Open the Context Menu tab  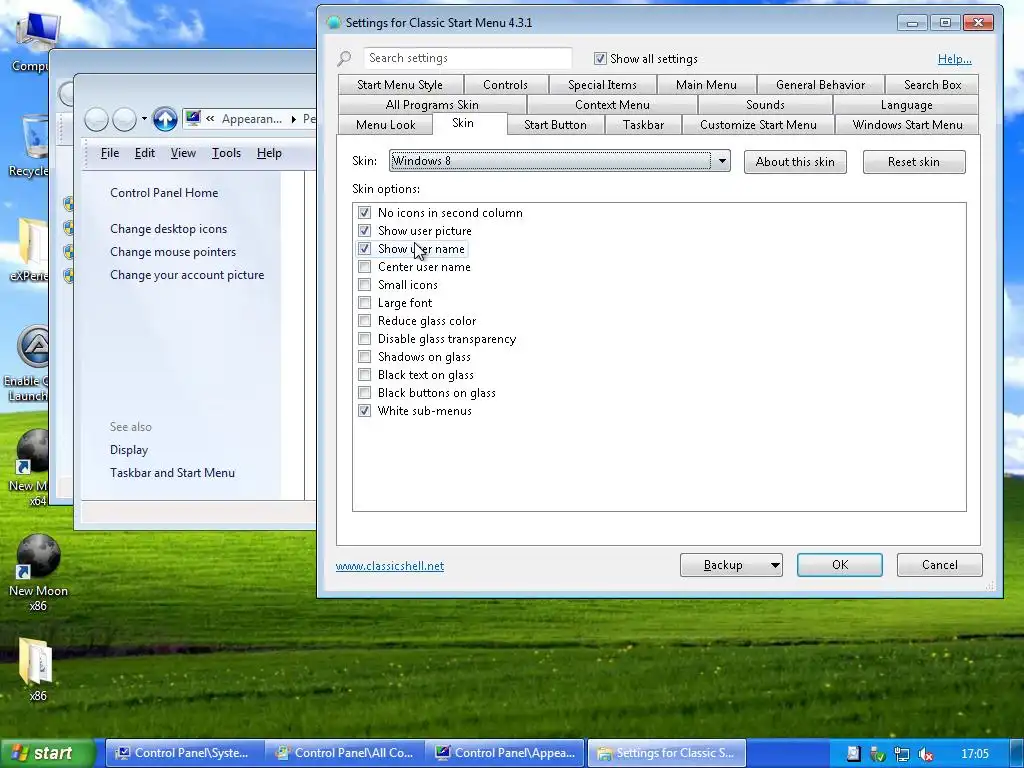[612, 104]
